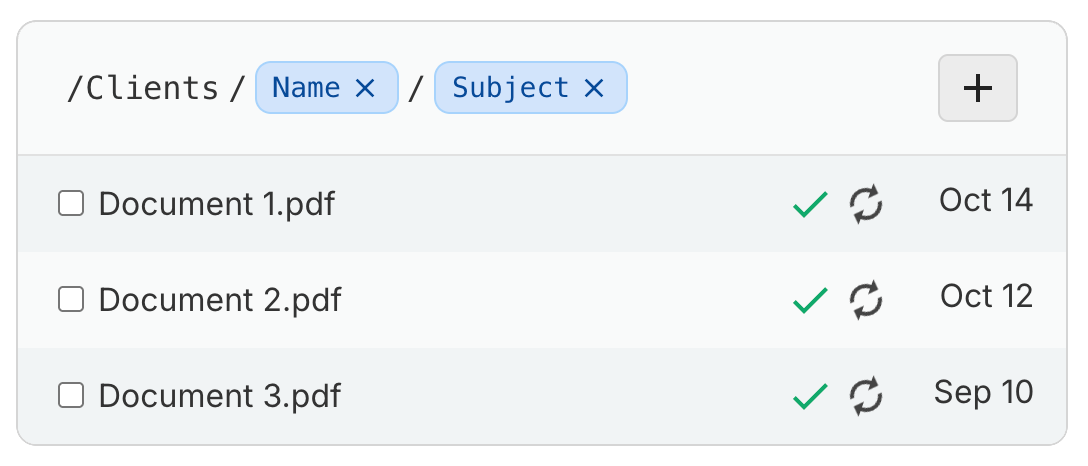Click the sync icon for Document 3.pdf
This screenshot has width=1088, height=466.
(866, 396)
